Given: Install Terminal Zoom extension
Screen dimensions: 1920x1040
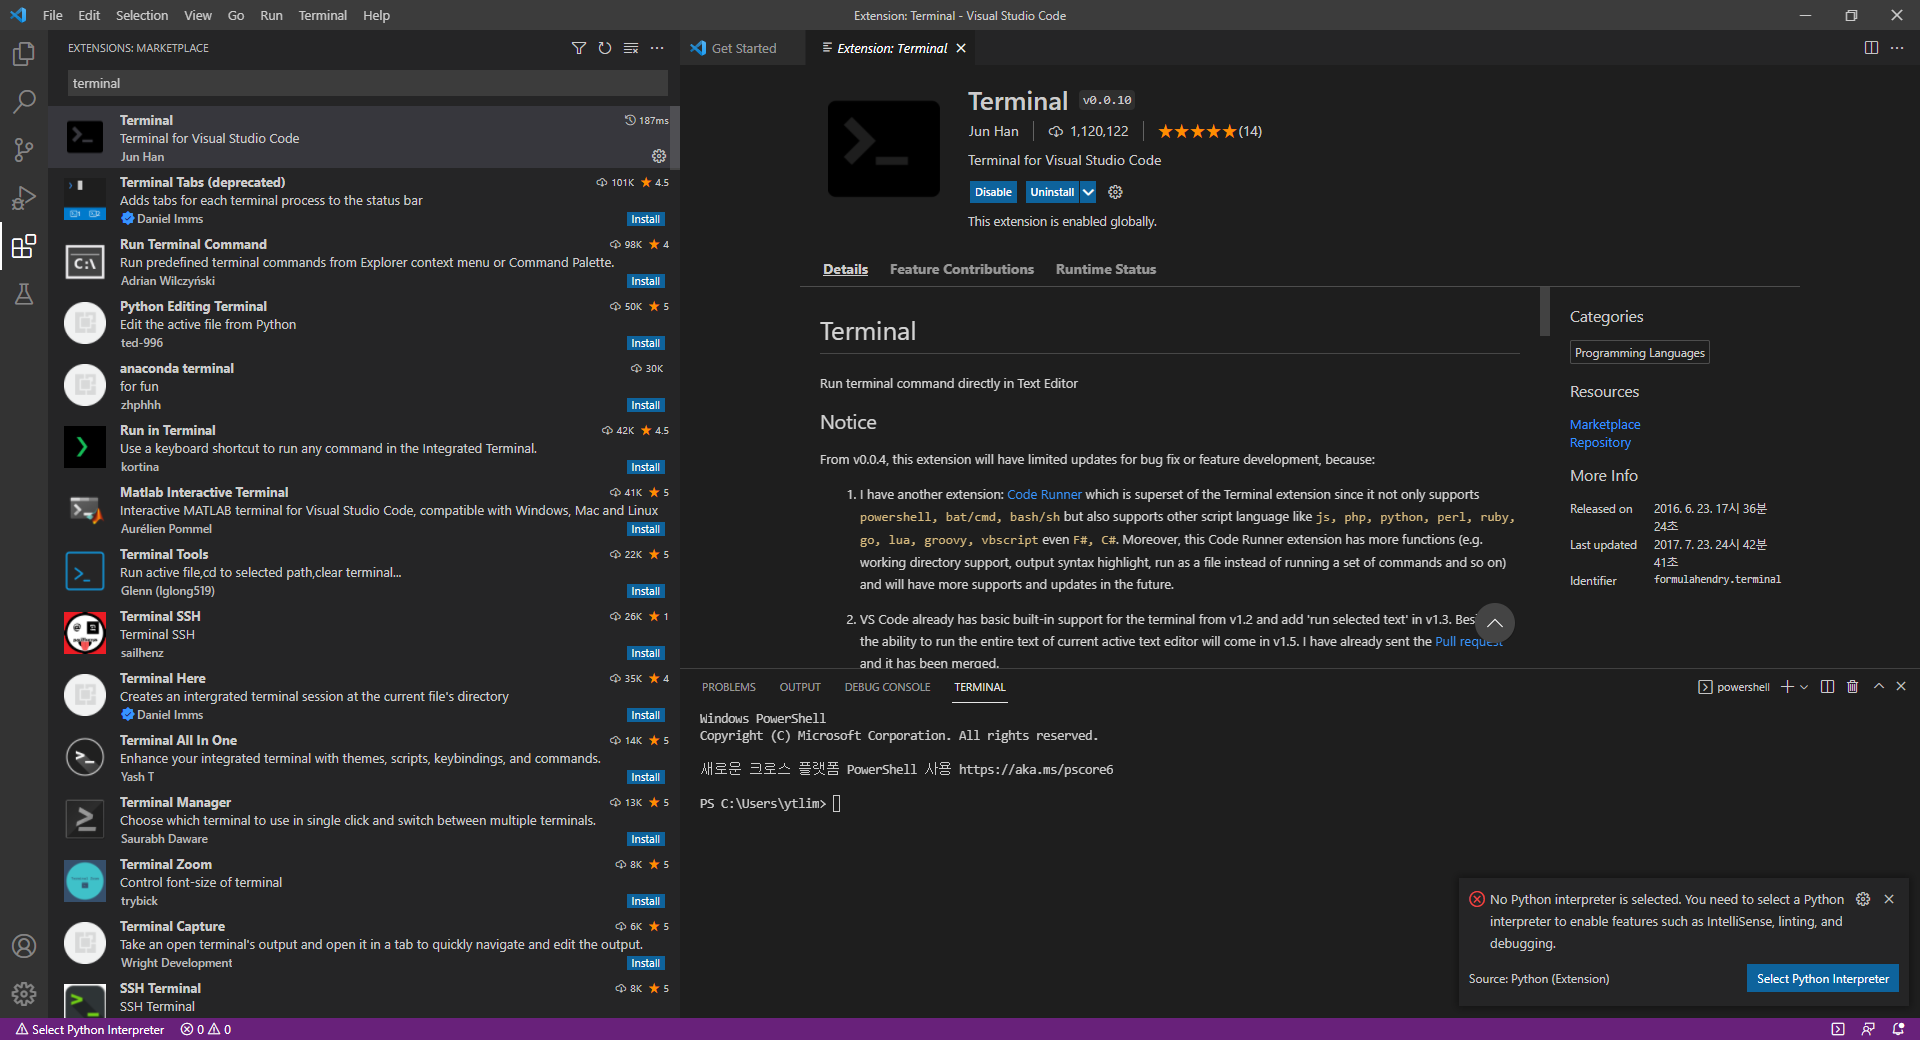Looking at the screenshot, I should [x=645, y=901].
